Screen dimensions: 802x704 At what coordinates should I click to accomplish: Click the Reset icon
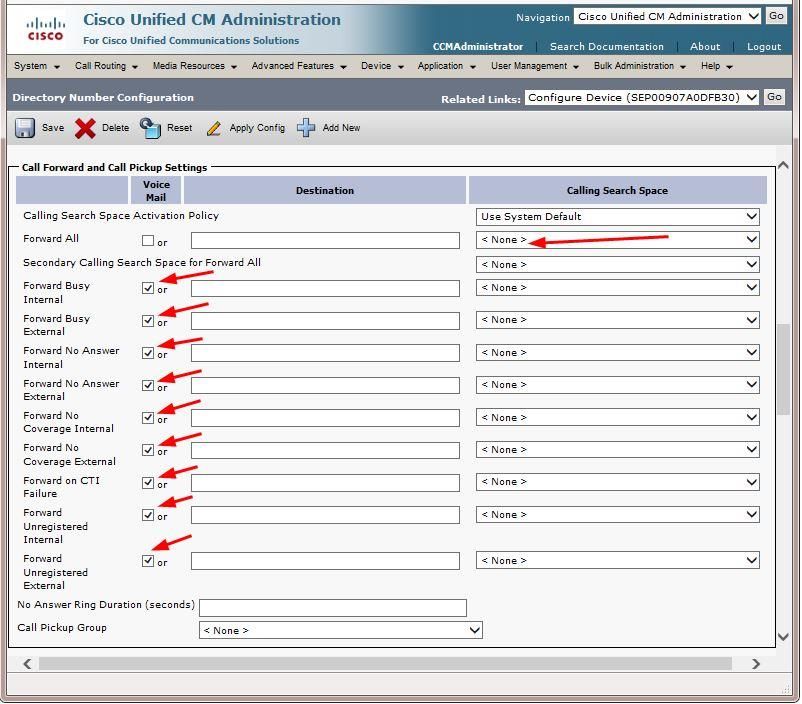coord(150,128)
